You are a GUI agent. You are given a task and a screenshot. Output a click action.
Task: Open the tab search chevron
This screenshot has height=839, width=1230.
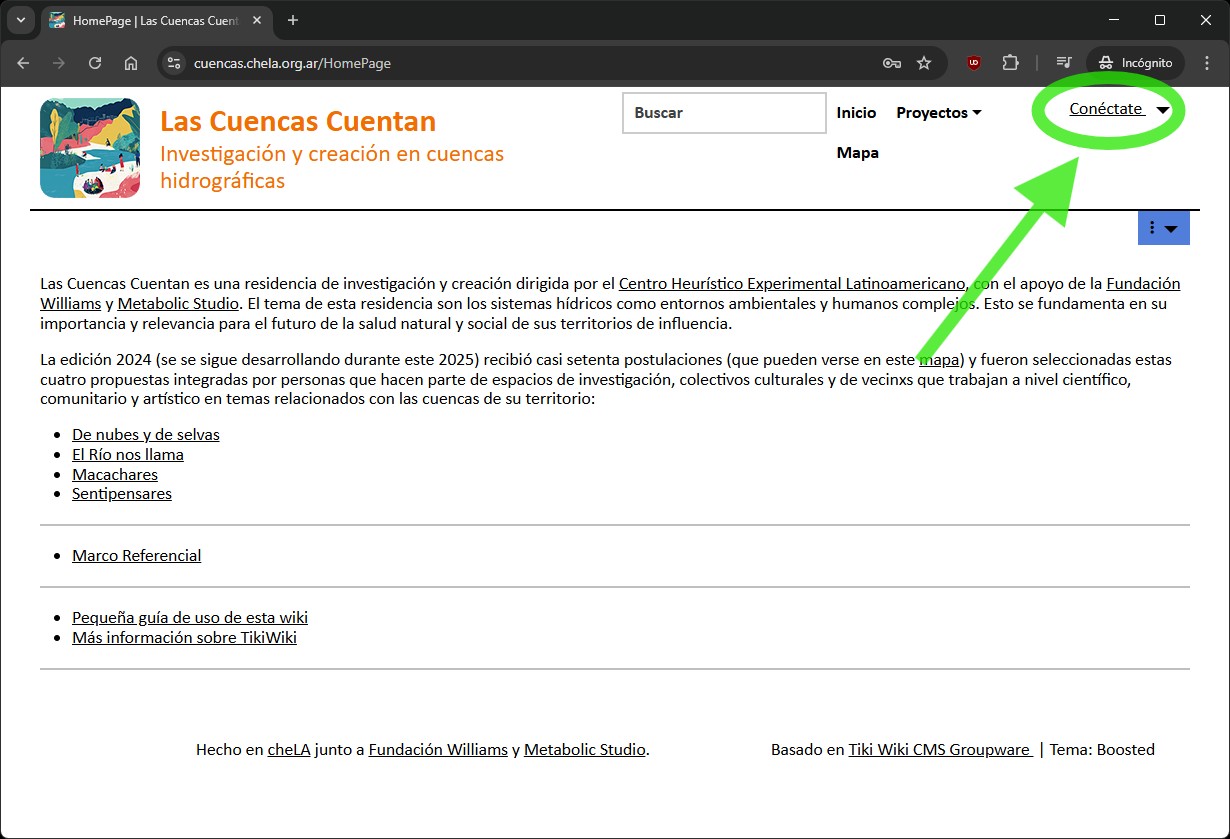(x=21, y=20)
